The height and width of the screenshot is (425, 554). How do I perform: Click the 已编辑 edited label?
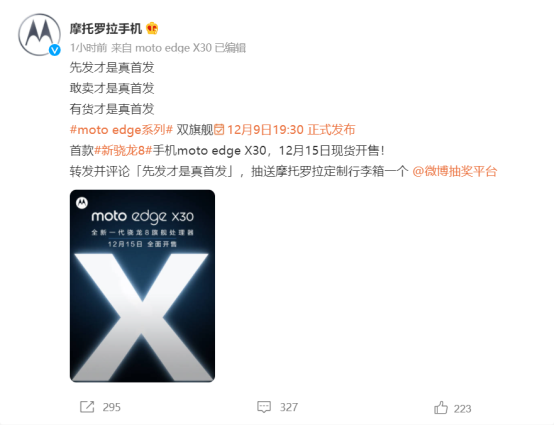[230, 48]
